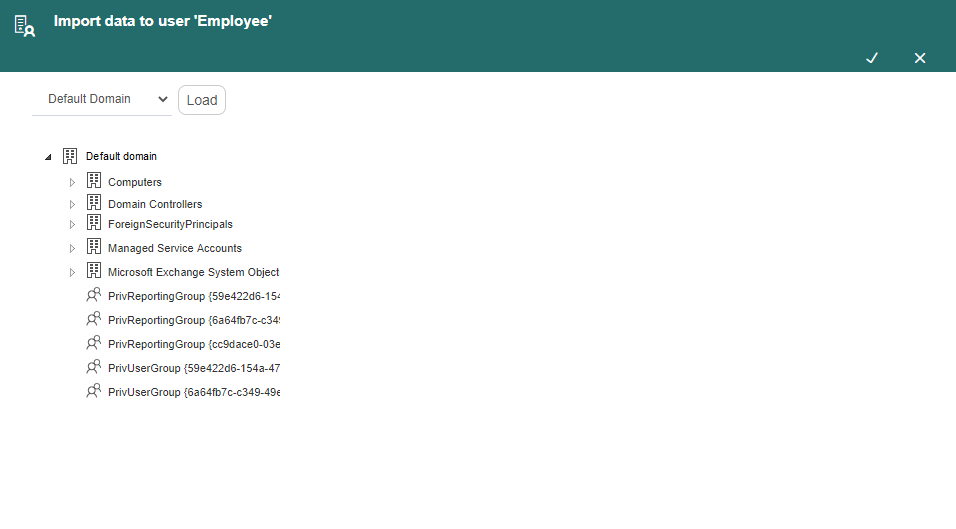Click the Domain Controllers building icon
Screen dimensions: 956x529
(x=94, y=202)
